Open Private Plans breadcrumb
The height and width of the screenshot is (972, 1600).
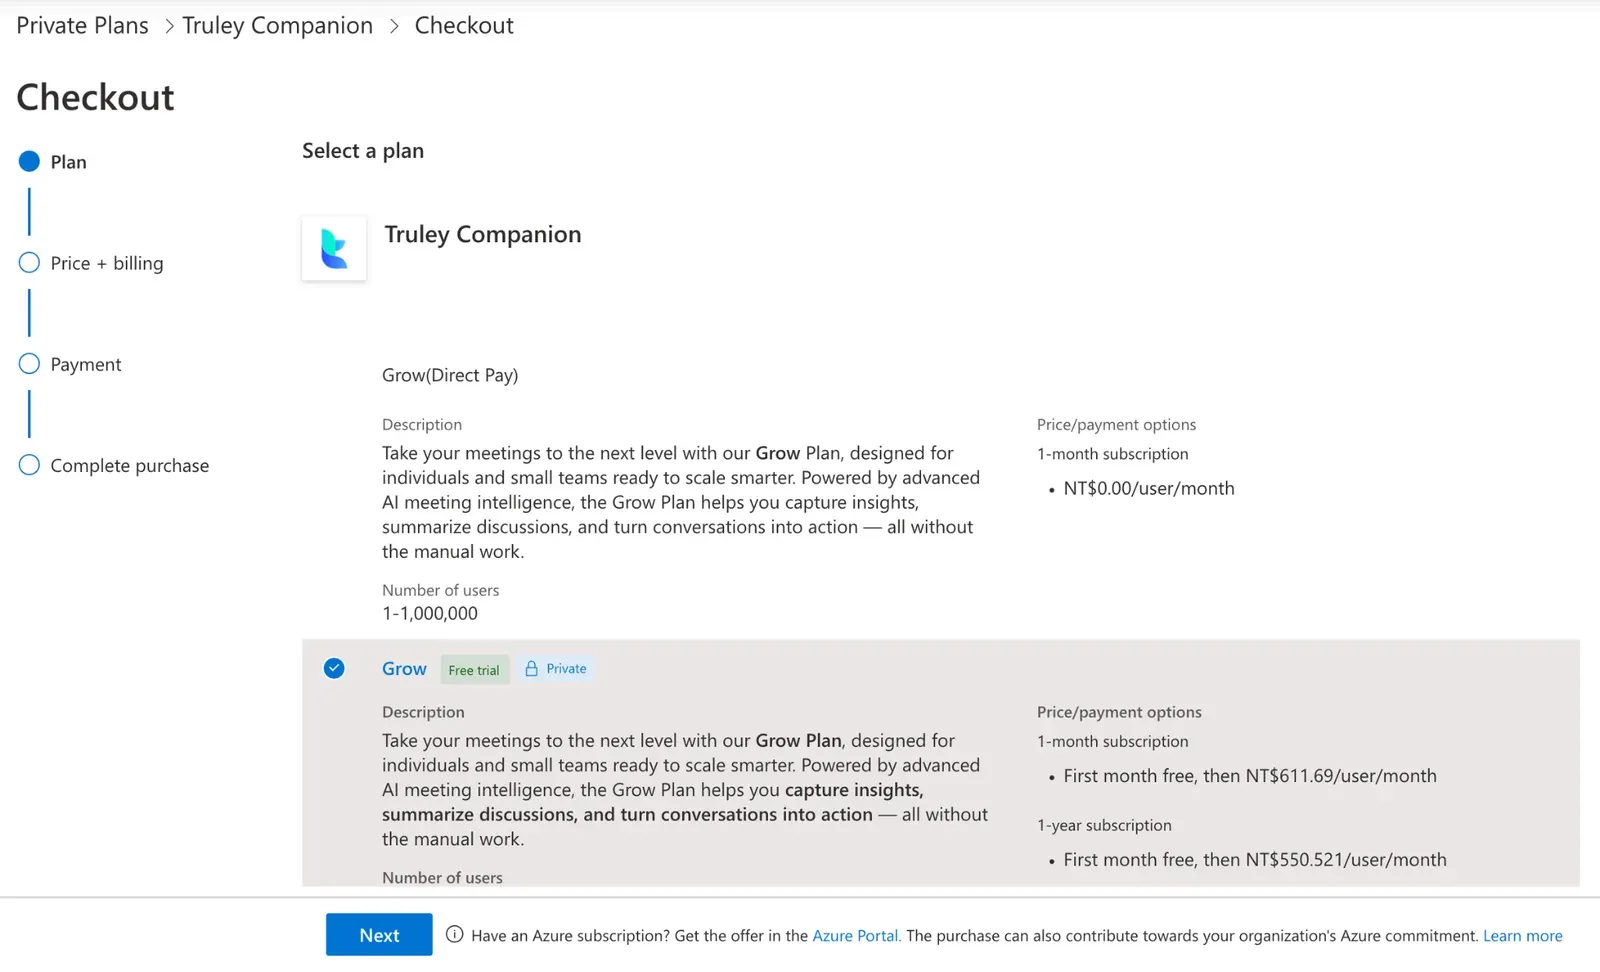pos(82,26)
